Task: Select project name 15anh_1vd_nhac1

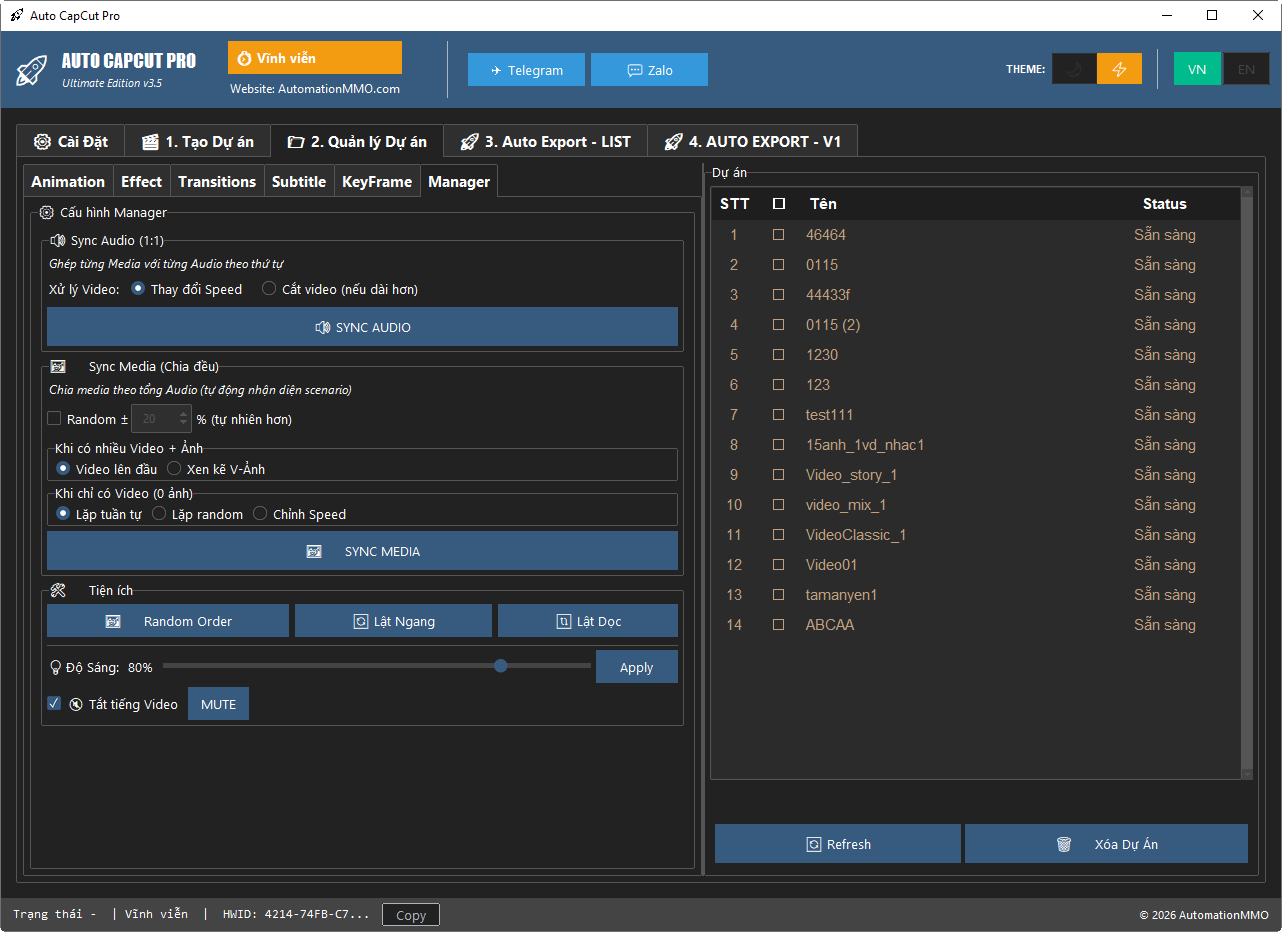Action: [x=865, y=445]
